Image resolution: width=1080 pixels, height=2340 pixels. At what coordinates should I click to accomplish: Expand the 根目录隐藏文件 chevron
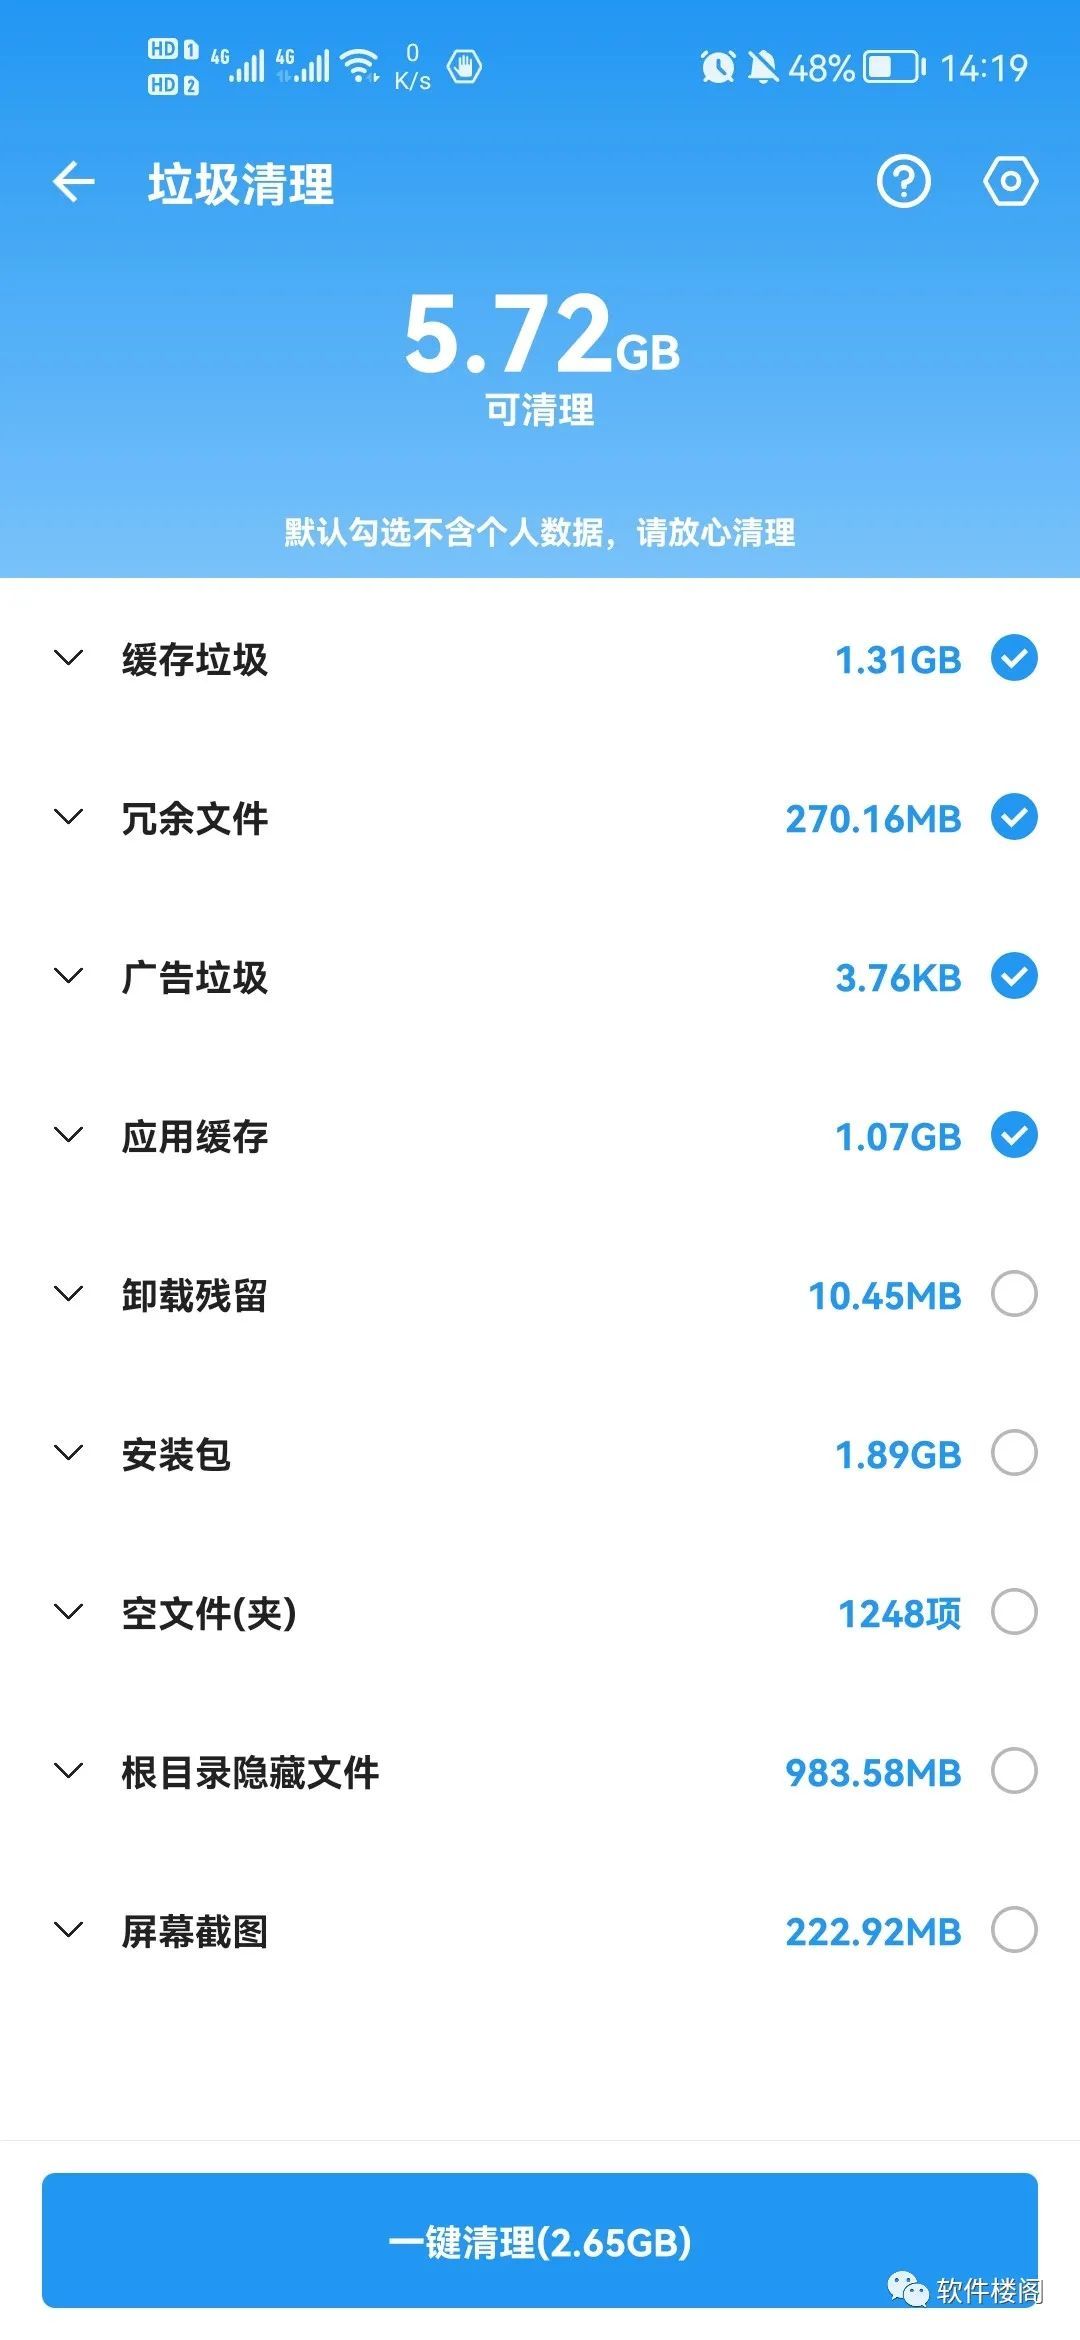68,1771
